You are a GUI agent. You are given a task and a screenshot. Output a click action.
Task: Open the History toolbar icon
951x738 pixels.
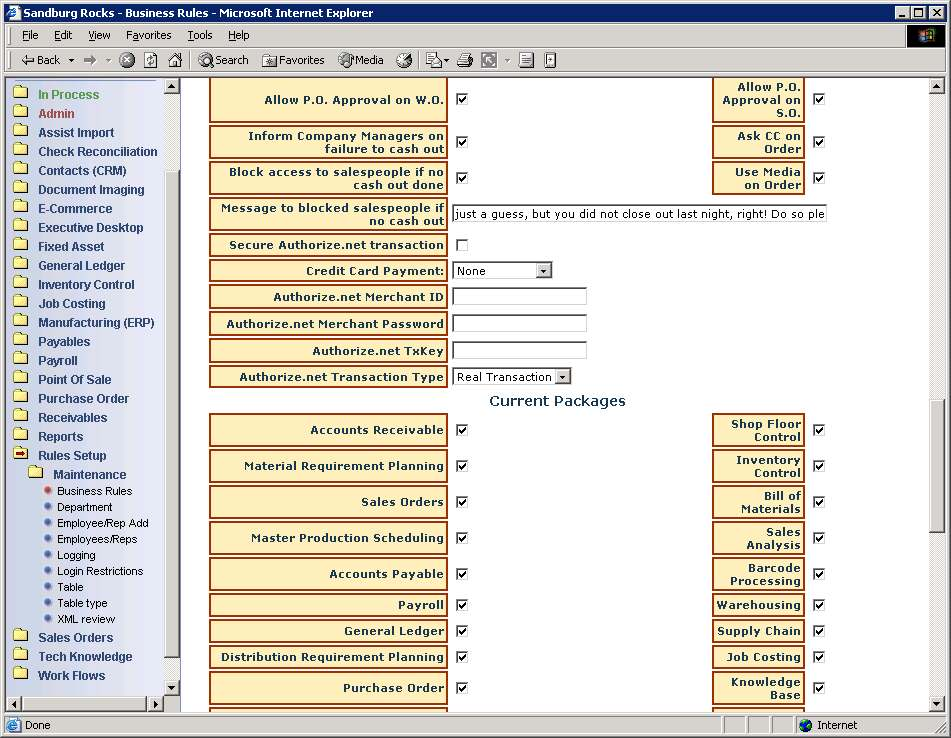[x=404, y=60]
